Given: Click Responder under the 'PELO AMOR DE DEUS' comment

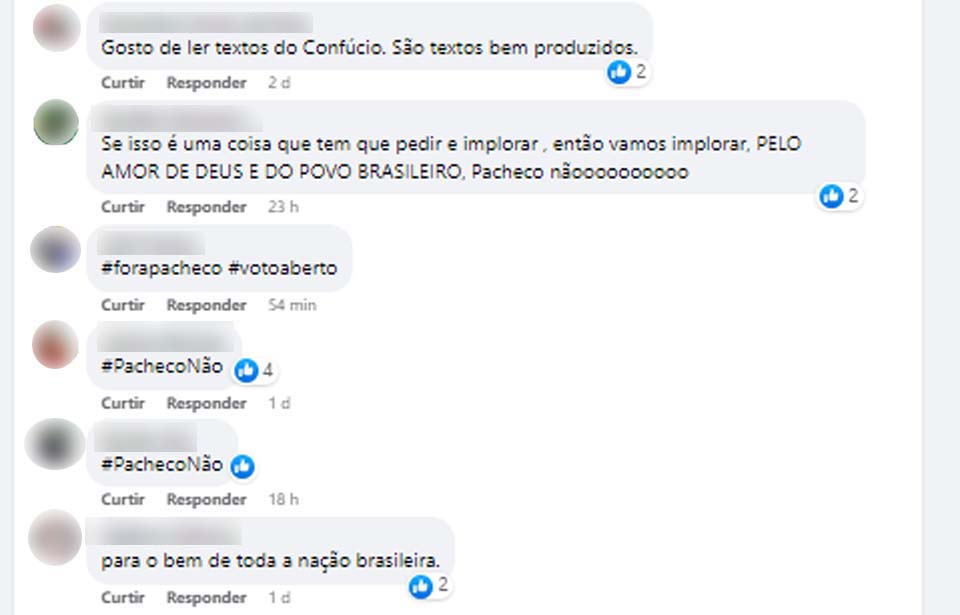Looking at the screenshot, I should point(206,207).
